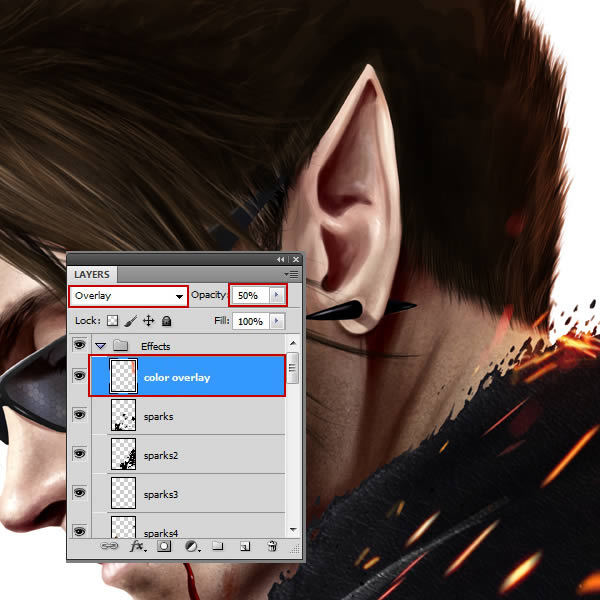Select the color overlay layer
The height and width of the screenshot is (600, 600).
pyautogui.click(x=187, y=376)
